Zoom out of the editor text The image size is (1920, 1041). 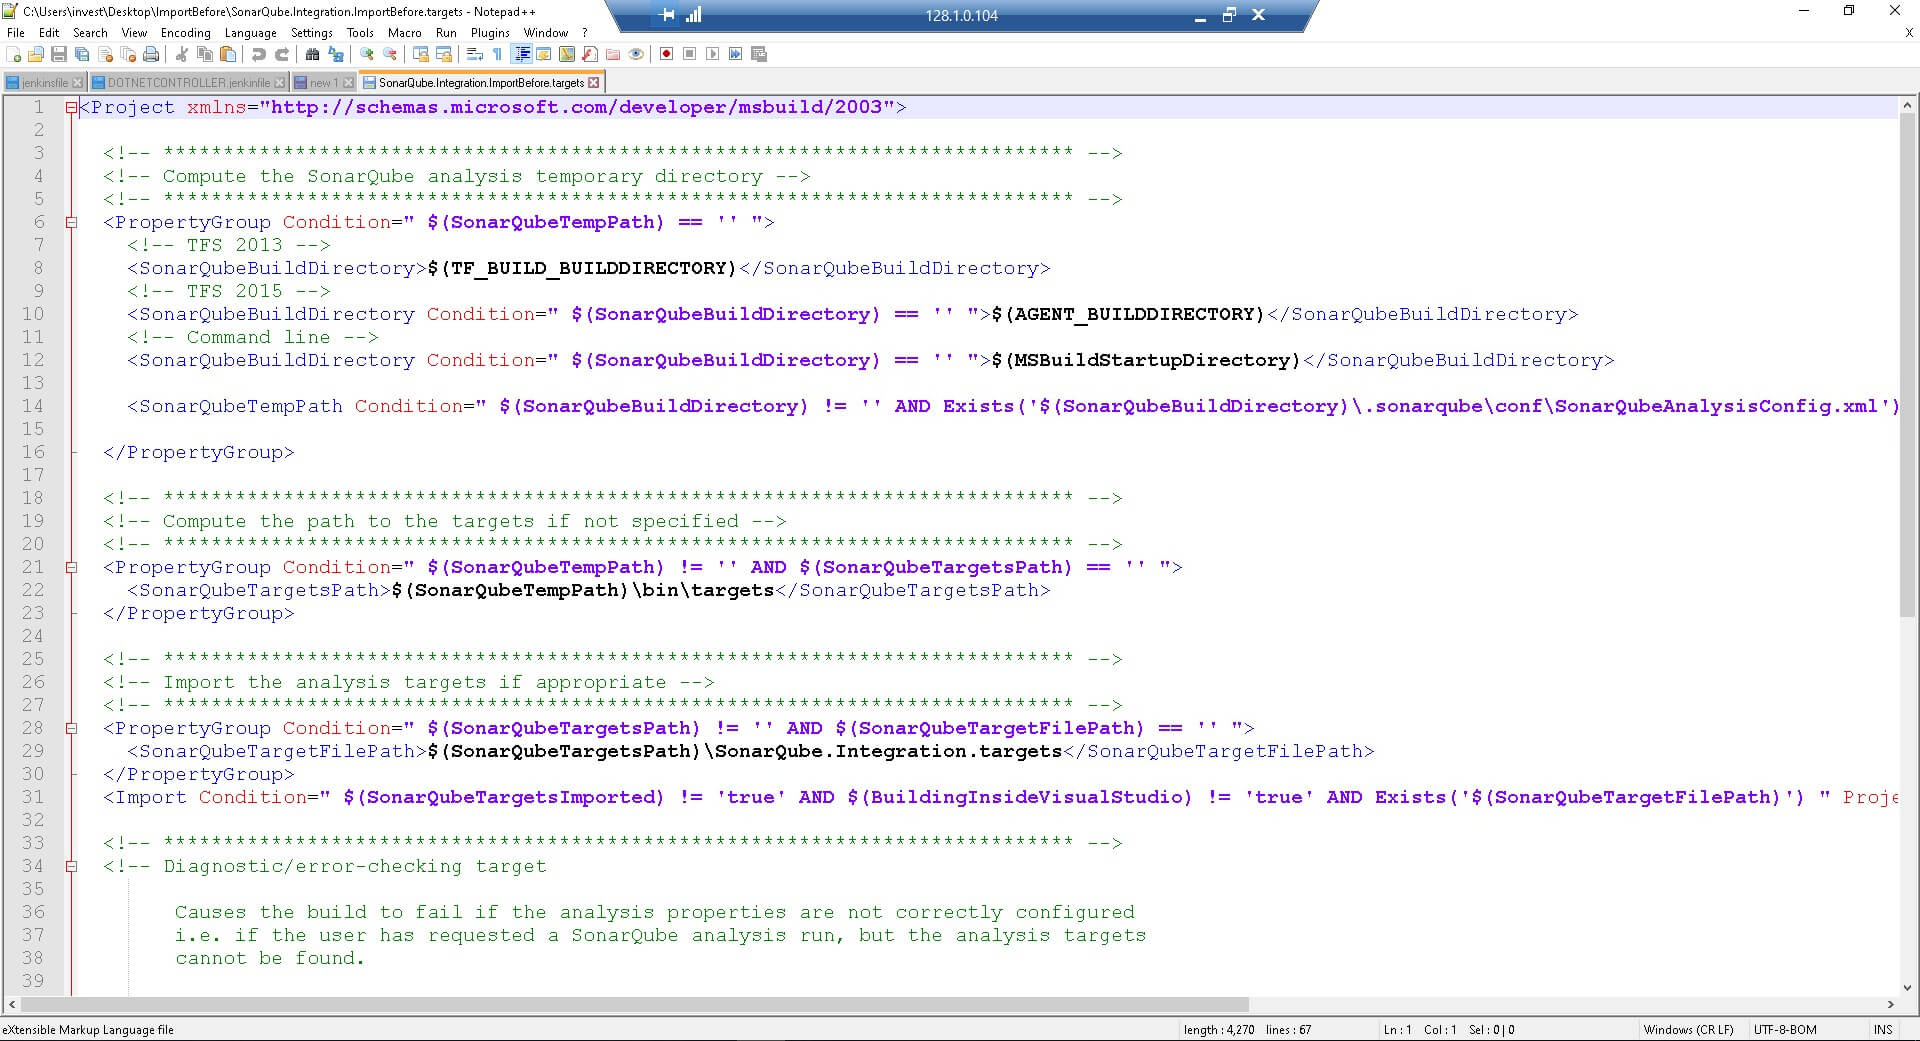390,54
